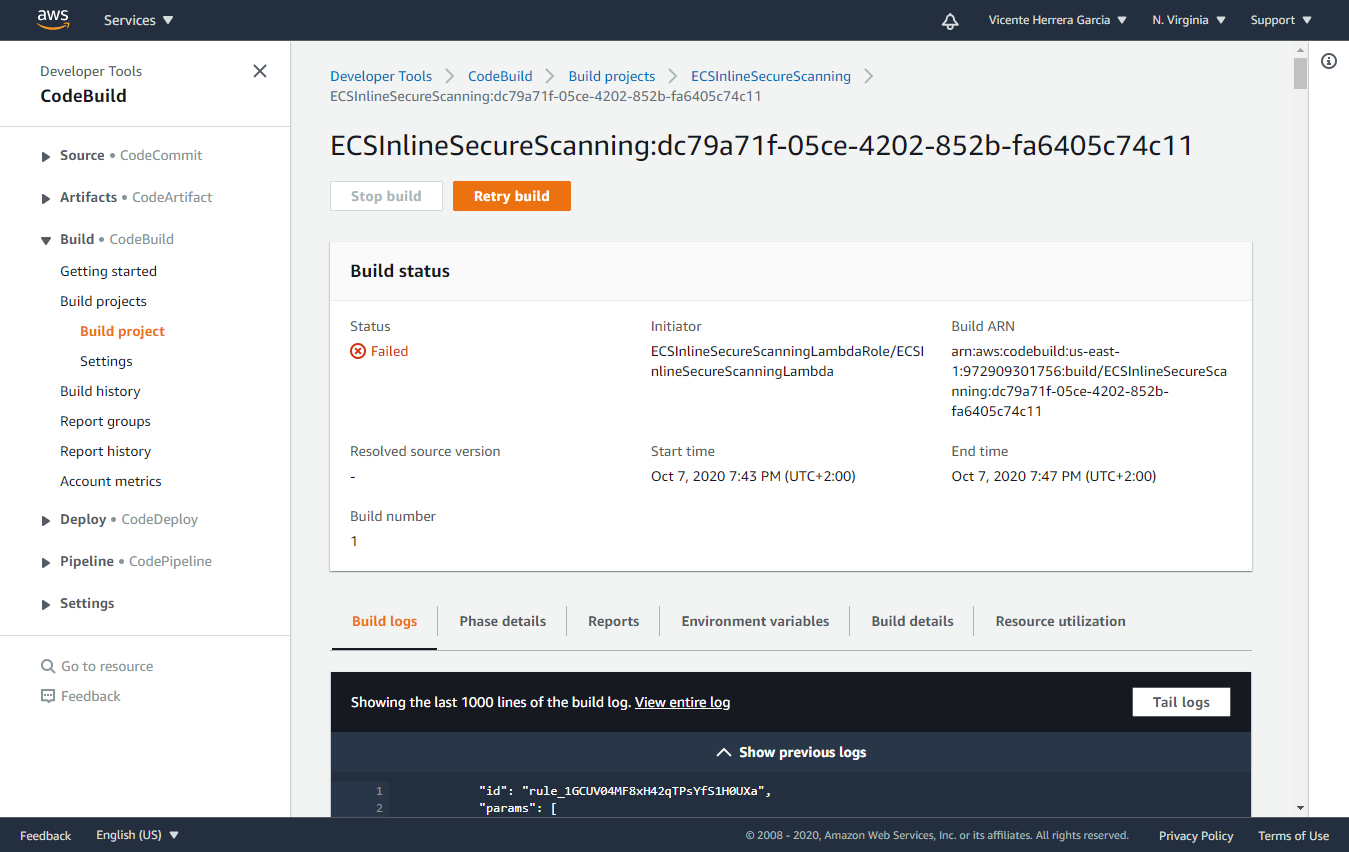
Task: Open the N. Virginia region selector
Action: (1188, 20)
